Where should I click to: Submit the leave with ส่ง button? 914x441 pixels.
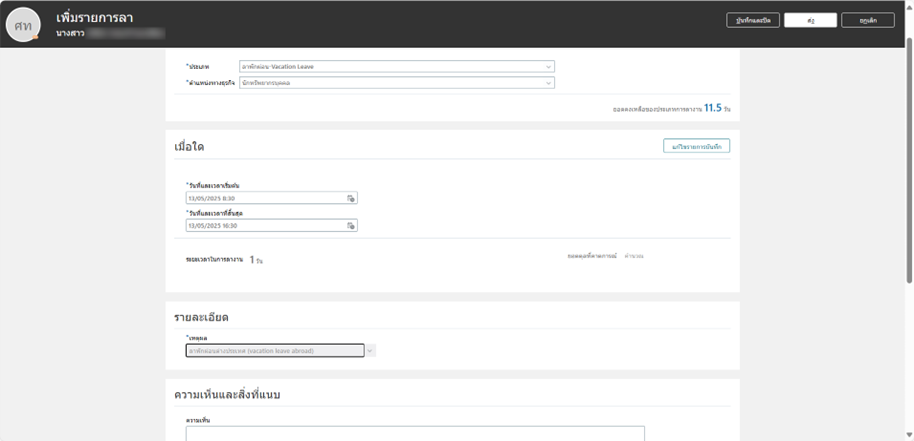pos(810,20)
